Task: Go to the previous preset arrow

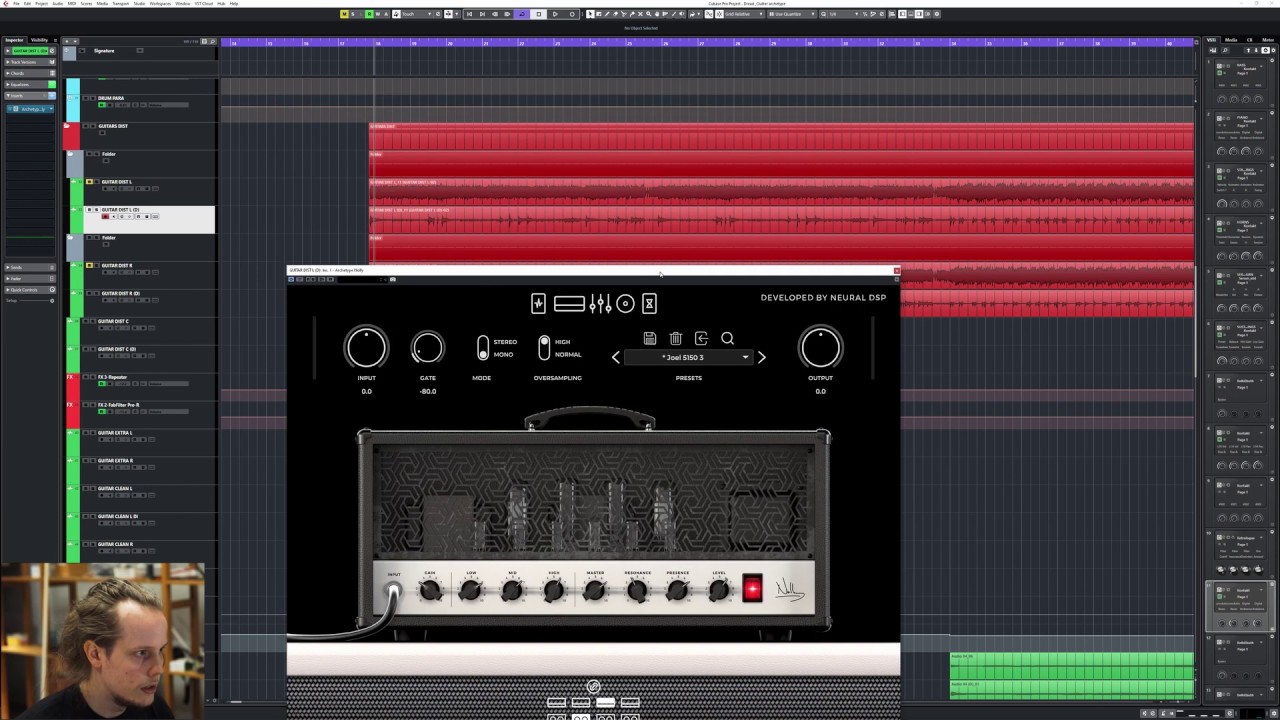Action: 616,357
